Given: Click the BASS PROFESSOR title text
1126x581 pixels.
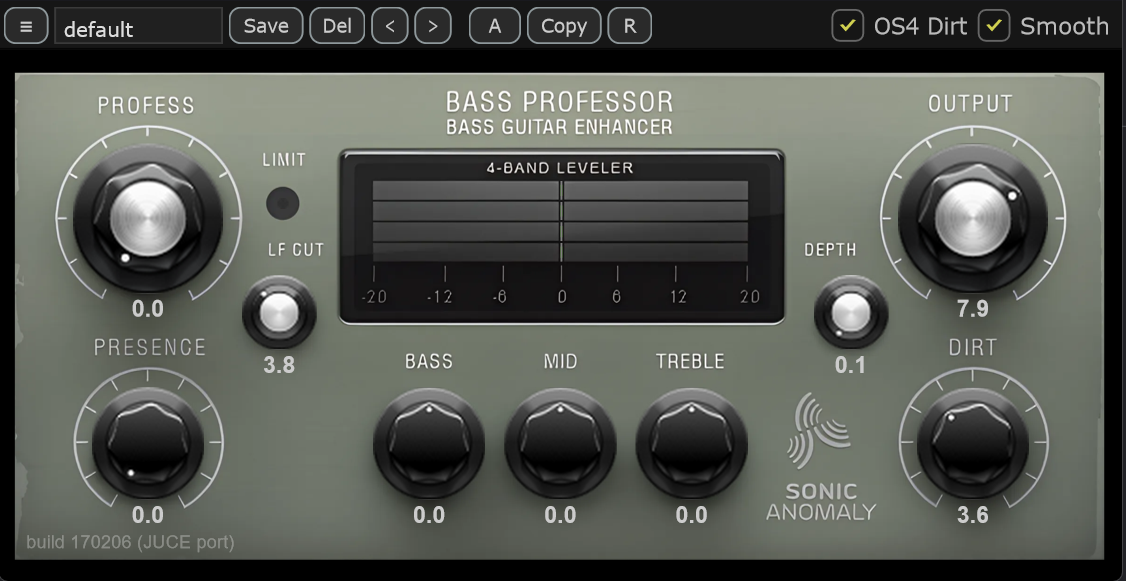Looking at the screenshot, I should point(559,102).
